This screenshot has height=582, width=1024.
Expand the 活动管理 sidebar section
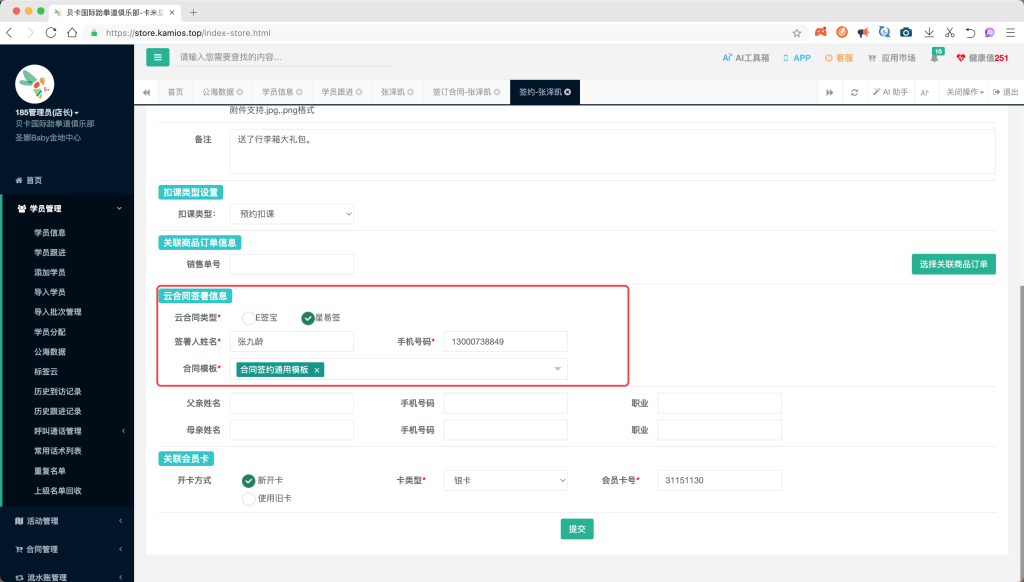(67, 521)
